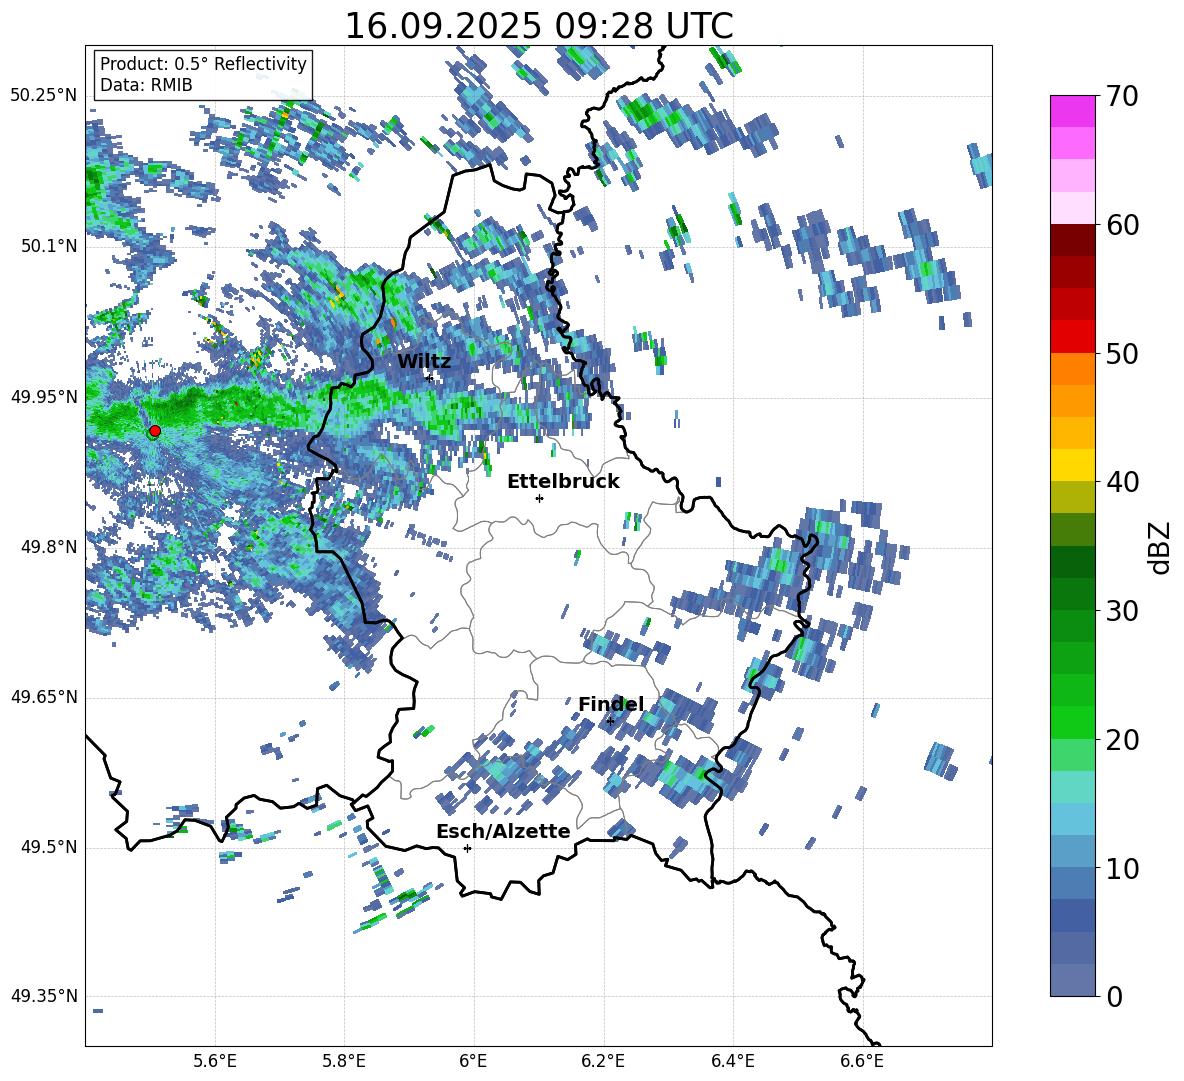Click the 49.35°N latitude label
The width and height of the screenshot is (1184, 1081).
point(44,996)
